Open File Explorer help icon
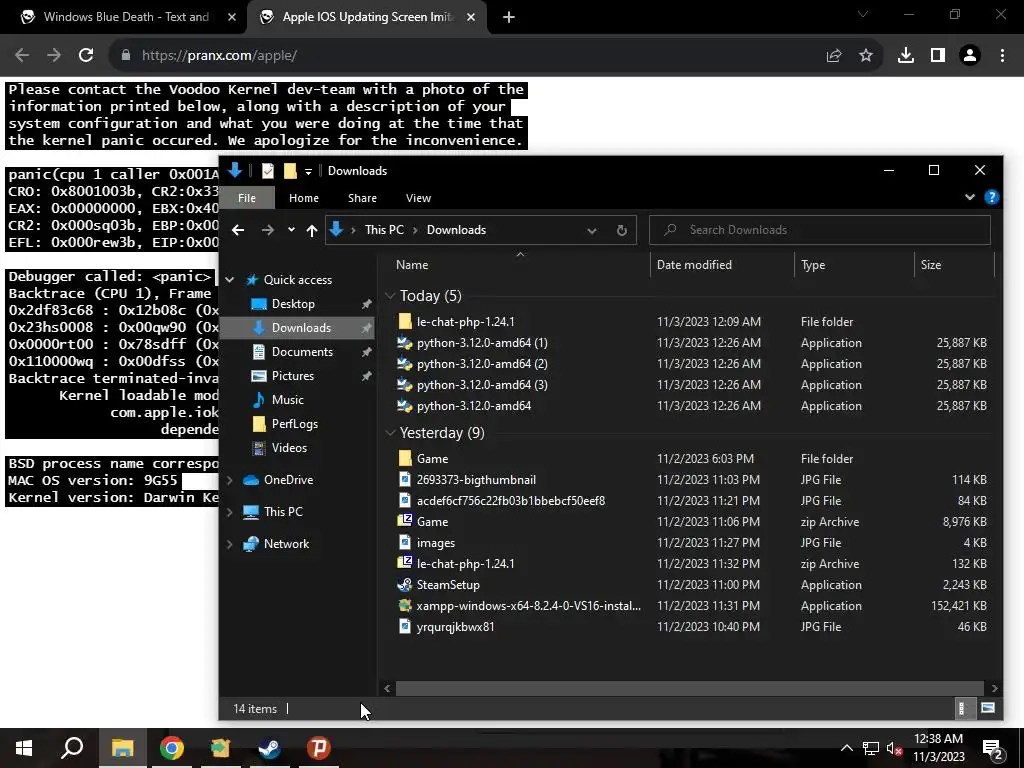 991,197
